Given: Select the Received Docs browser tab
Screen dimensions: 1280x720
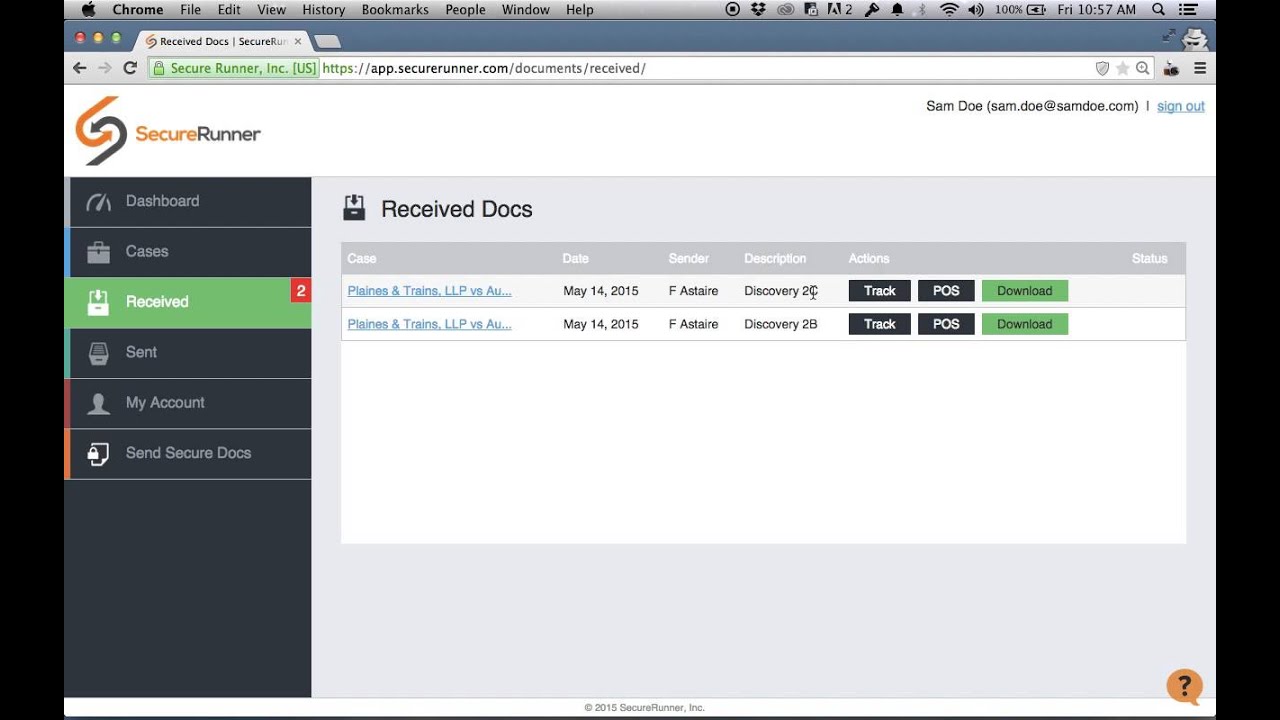Looking at the screenshot, I should (222, 41).
